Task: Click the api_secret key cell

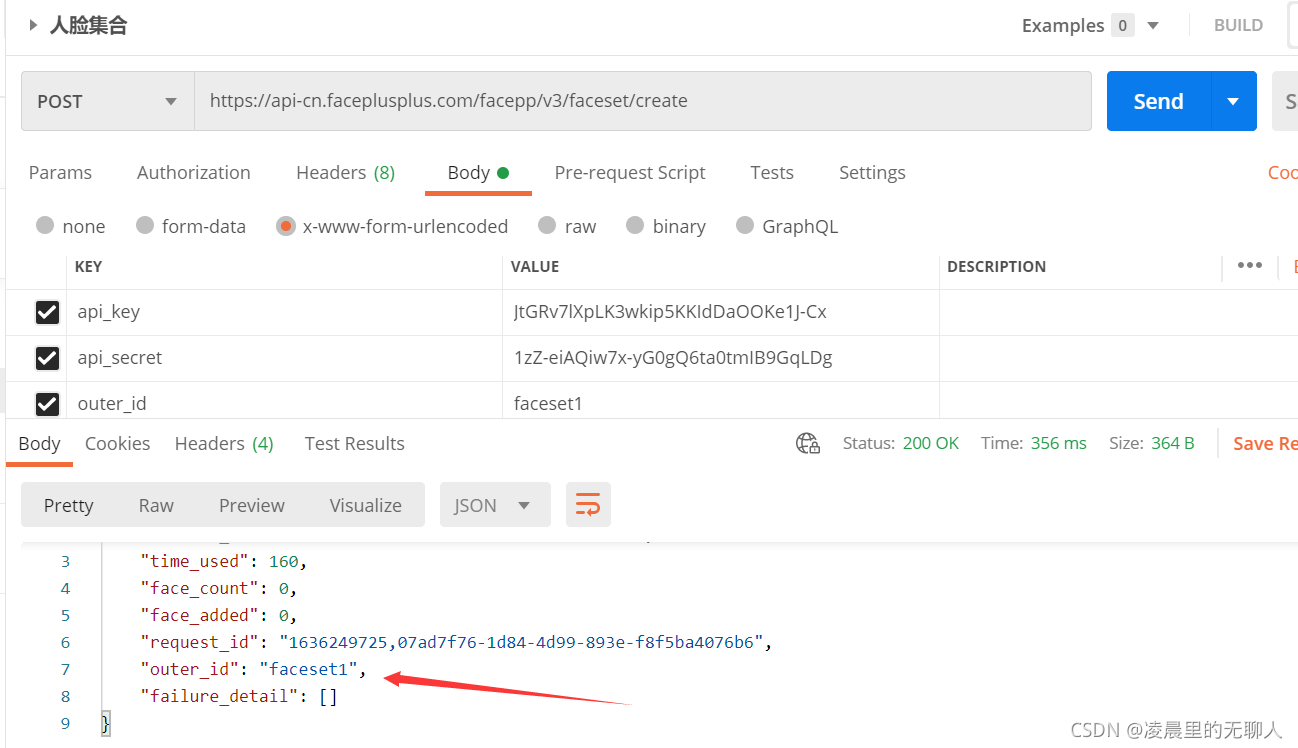Action: (284, 358)
